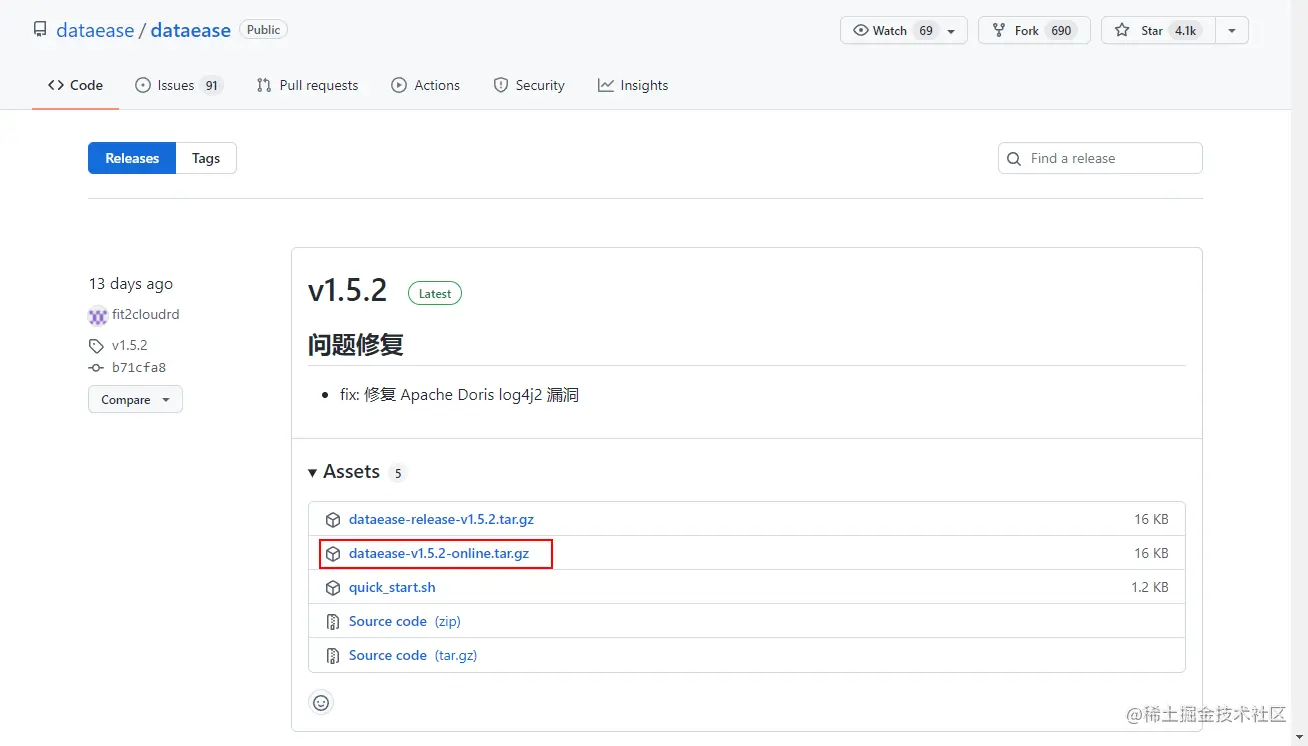Add a reaction with the smiley button

click(x=321, y=703)
